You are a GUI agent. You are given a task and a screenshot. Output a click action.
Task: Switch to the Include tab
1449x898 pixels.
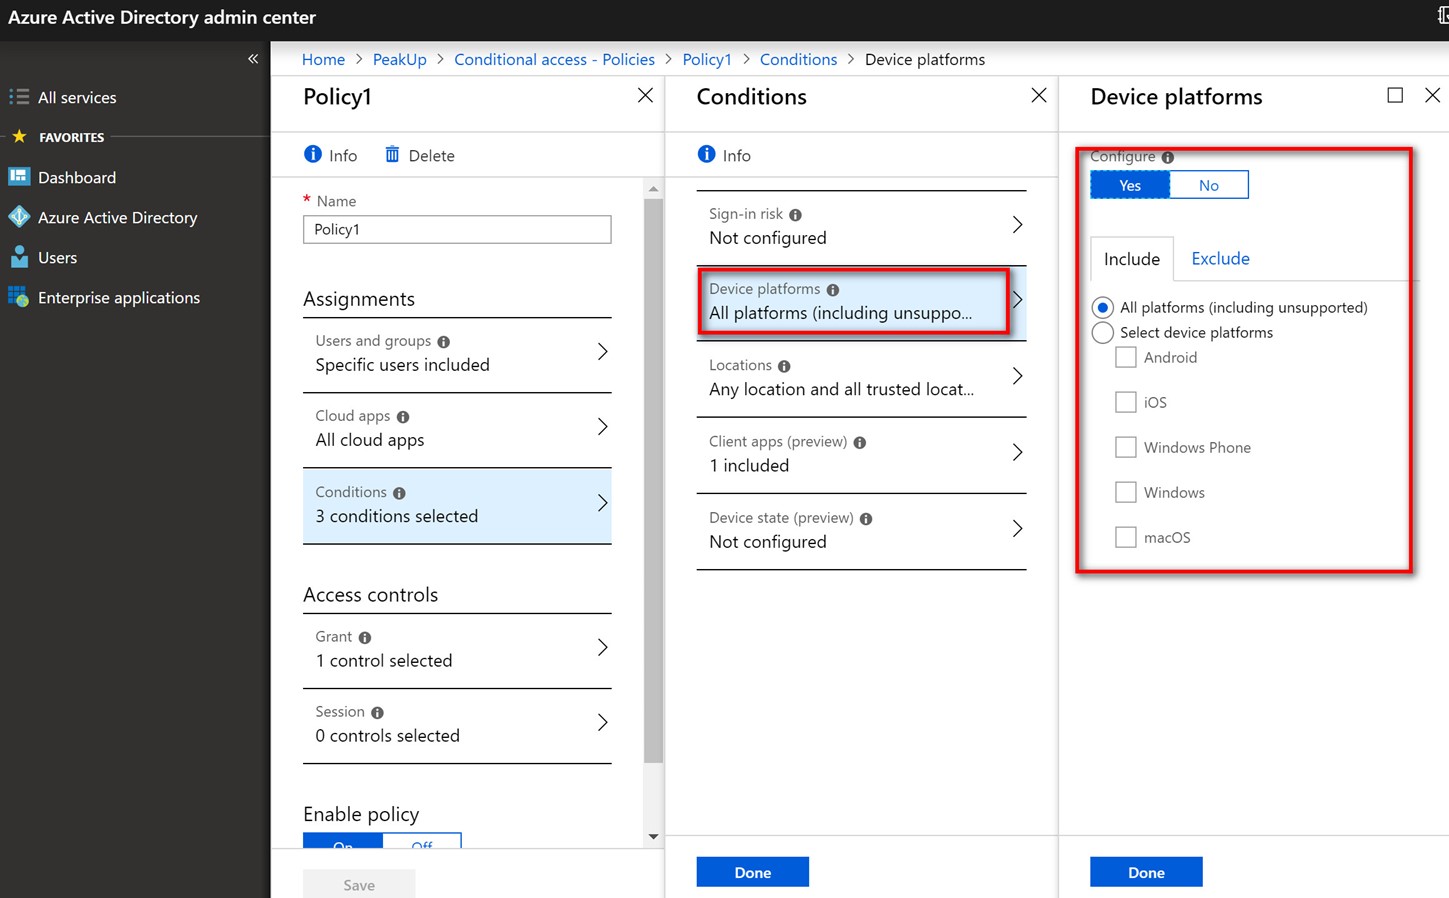[x=1132, y=259]
